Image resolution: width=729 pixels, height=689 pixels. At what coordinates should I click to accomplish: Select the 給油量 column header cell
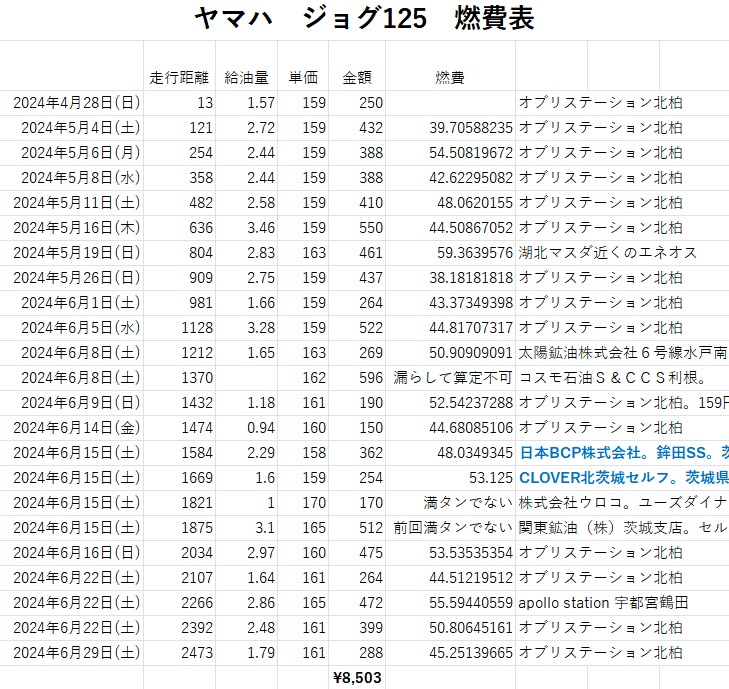click(x=246, y=77)
